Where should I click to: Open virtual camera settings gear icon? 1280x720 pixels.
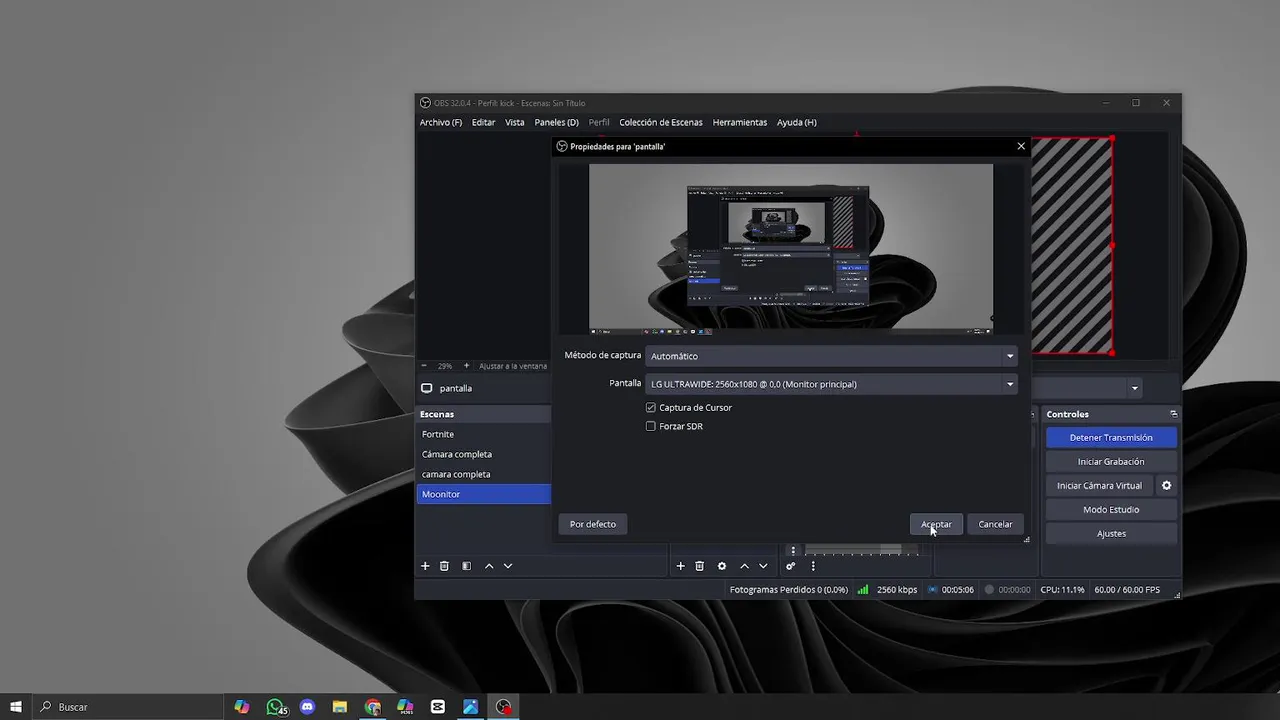click(x=1166, y=485)
